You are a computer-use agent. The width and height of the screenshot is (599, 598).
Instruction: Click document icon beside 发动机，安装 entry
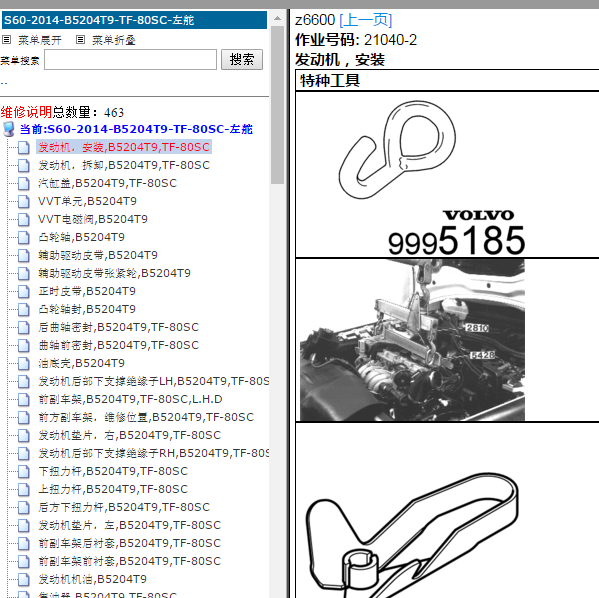pos(24,147)
